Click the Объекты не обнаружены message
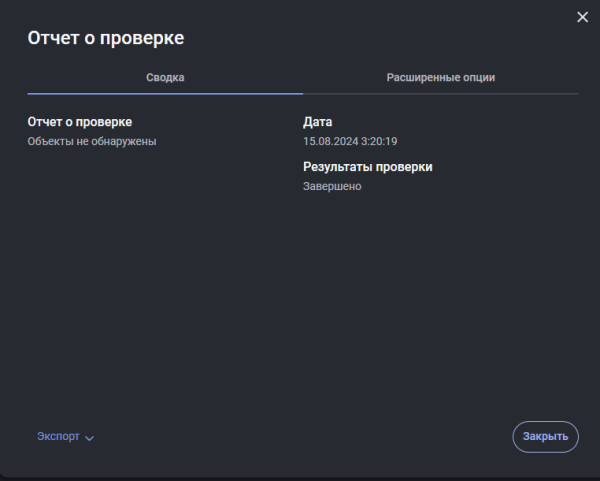This screenshot has width=600, height=481. pos(92,141)
